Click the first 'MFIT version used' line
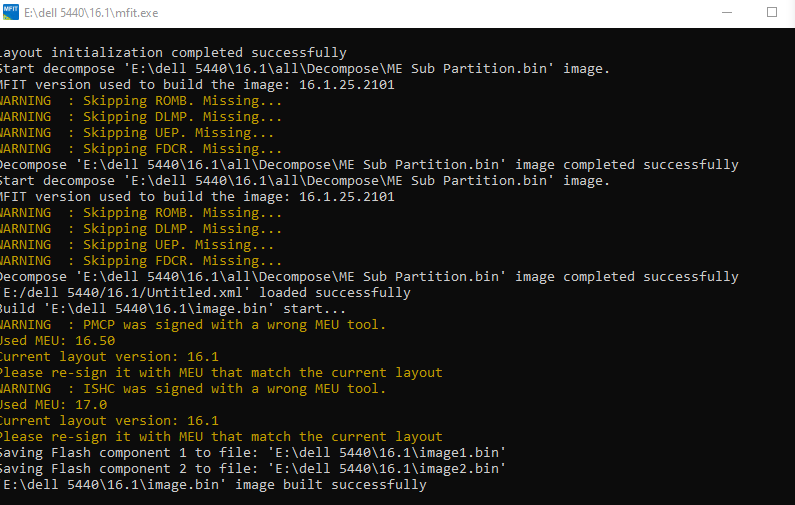This screenshot has width=795, height=505. coord(195,84)
